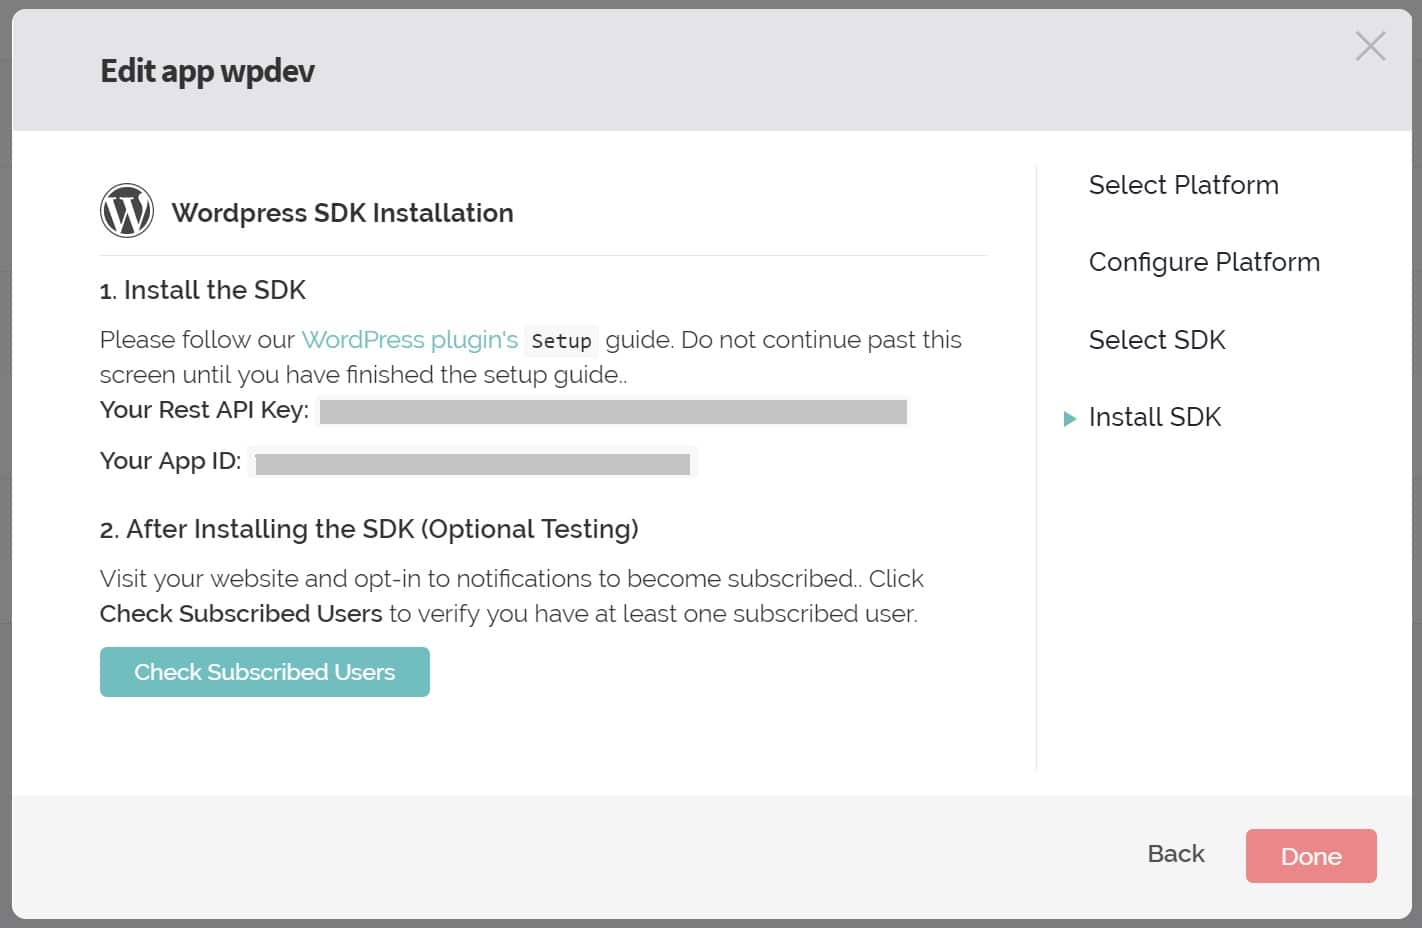Open the WordPress plugin's link

click(410, 340)
